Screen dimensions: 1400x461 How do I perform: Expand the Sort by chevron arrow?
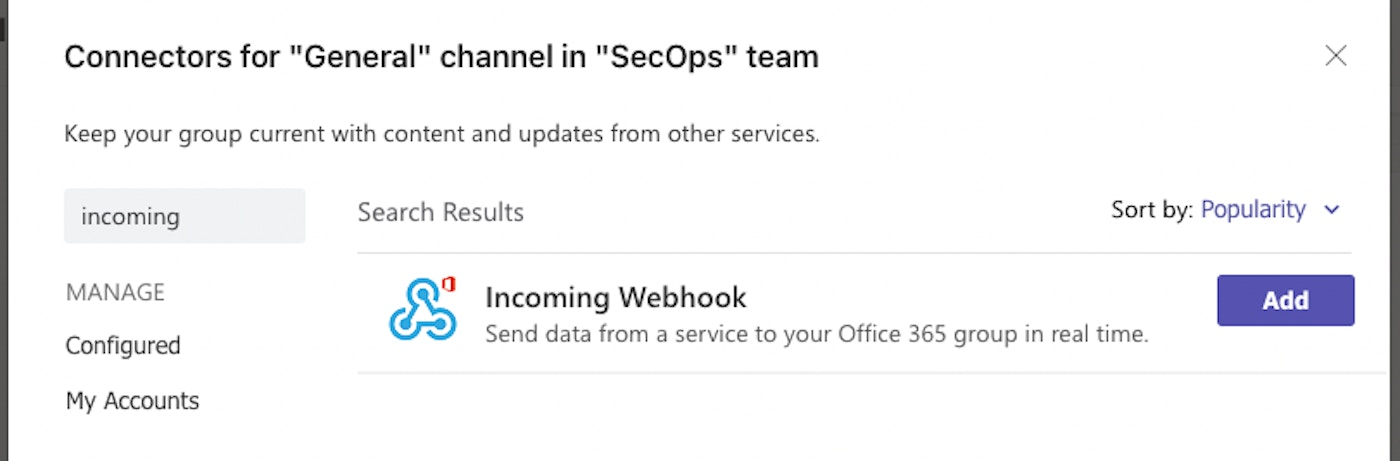pyautogui.click(x=1331, y=210)
